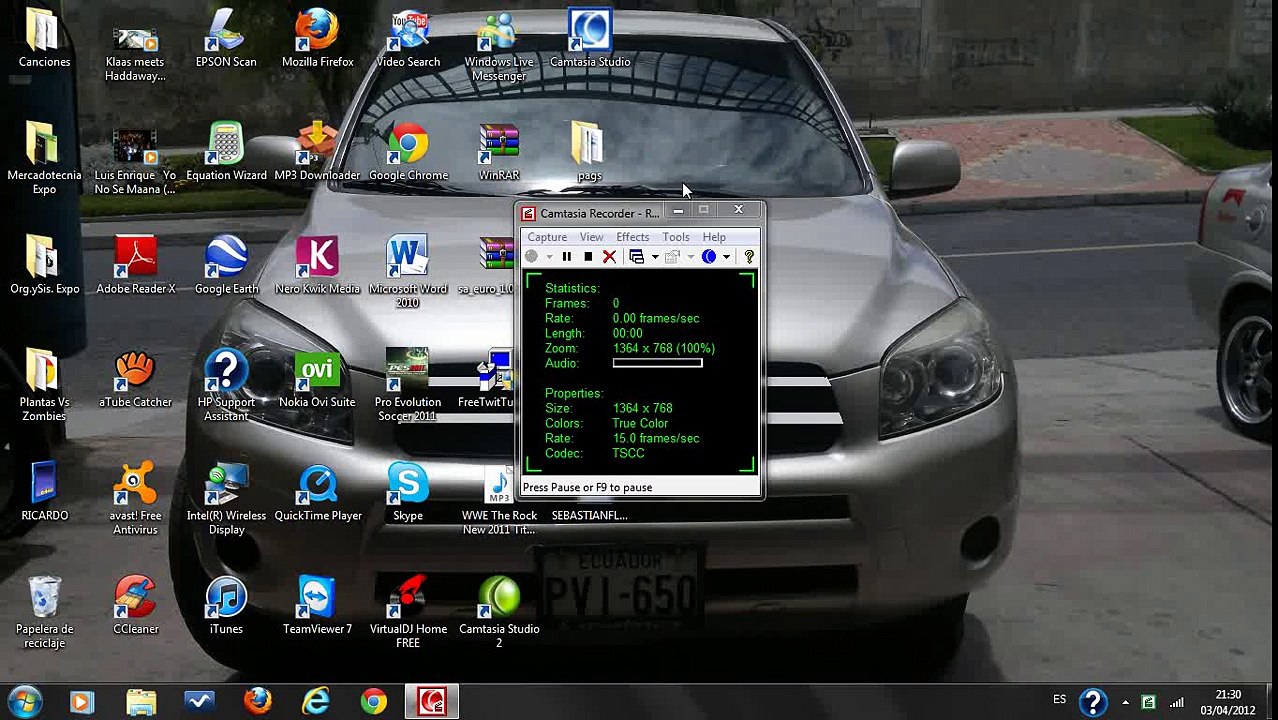Open the View menu in Recorder
This screenshot has height=720, width=1278.
pyautogui.click(x=591, y=237)
